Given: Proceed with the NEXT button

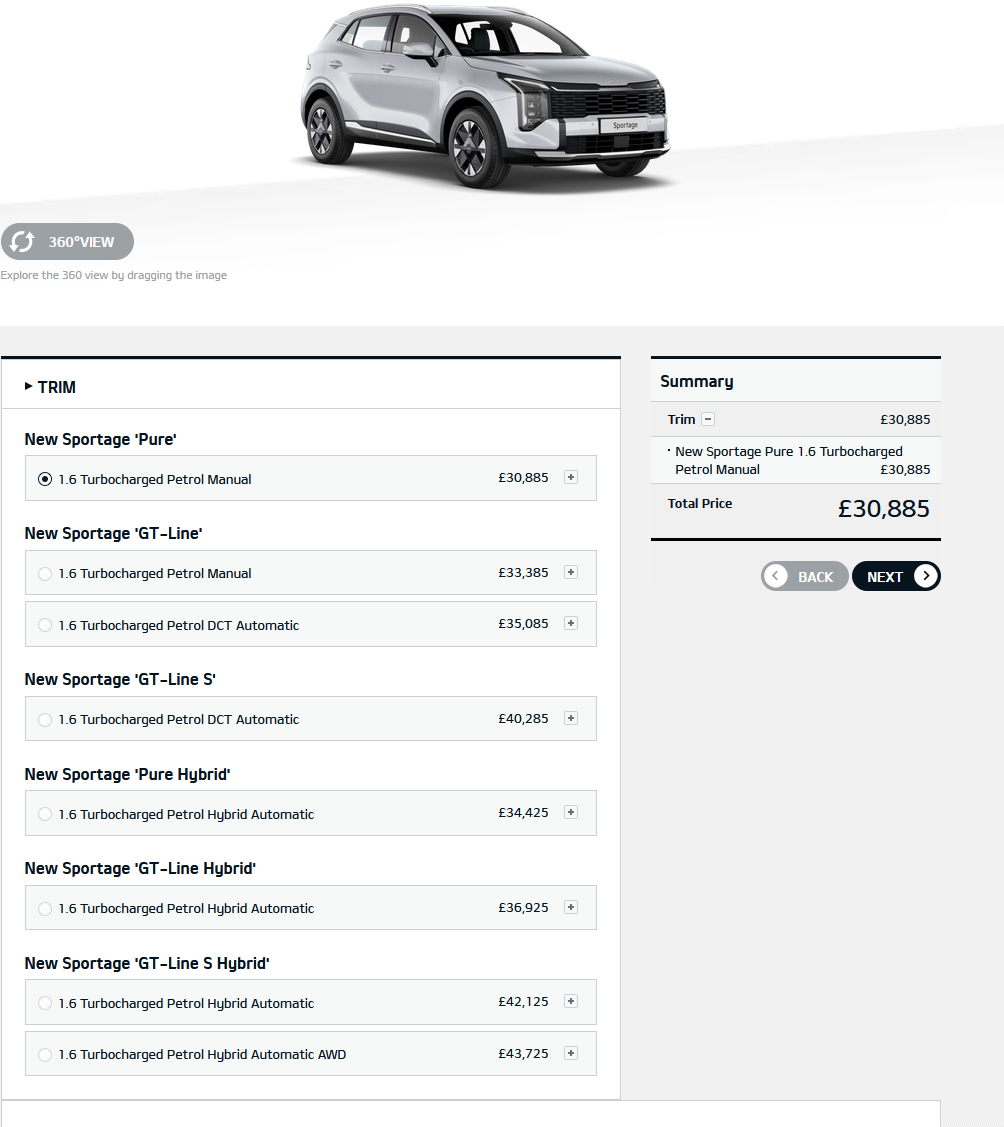Looking at the screenshot, I should 896,576.
